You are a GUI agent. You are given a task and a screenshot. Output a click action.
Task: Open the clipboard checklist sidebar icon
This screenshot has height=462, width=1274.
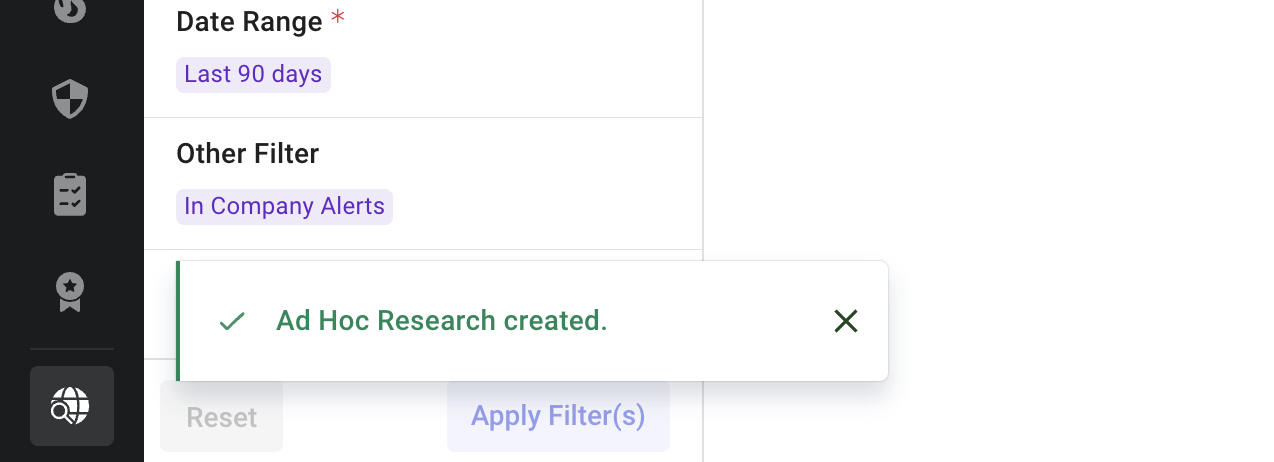[x=70, y=195]
